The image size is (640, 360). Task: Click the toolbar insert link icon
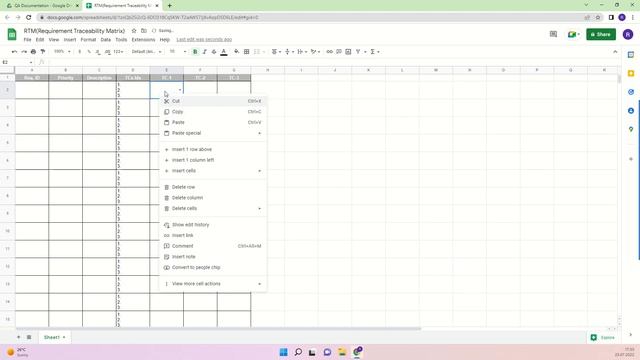(329, 52)
